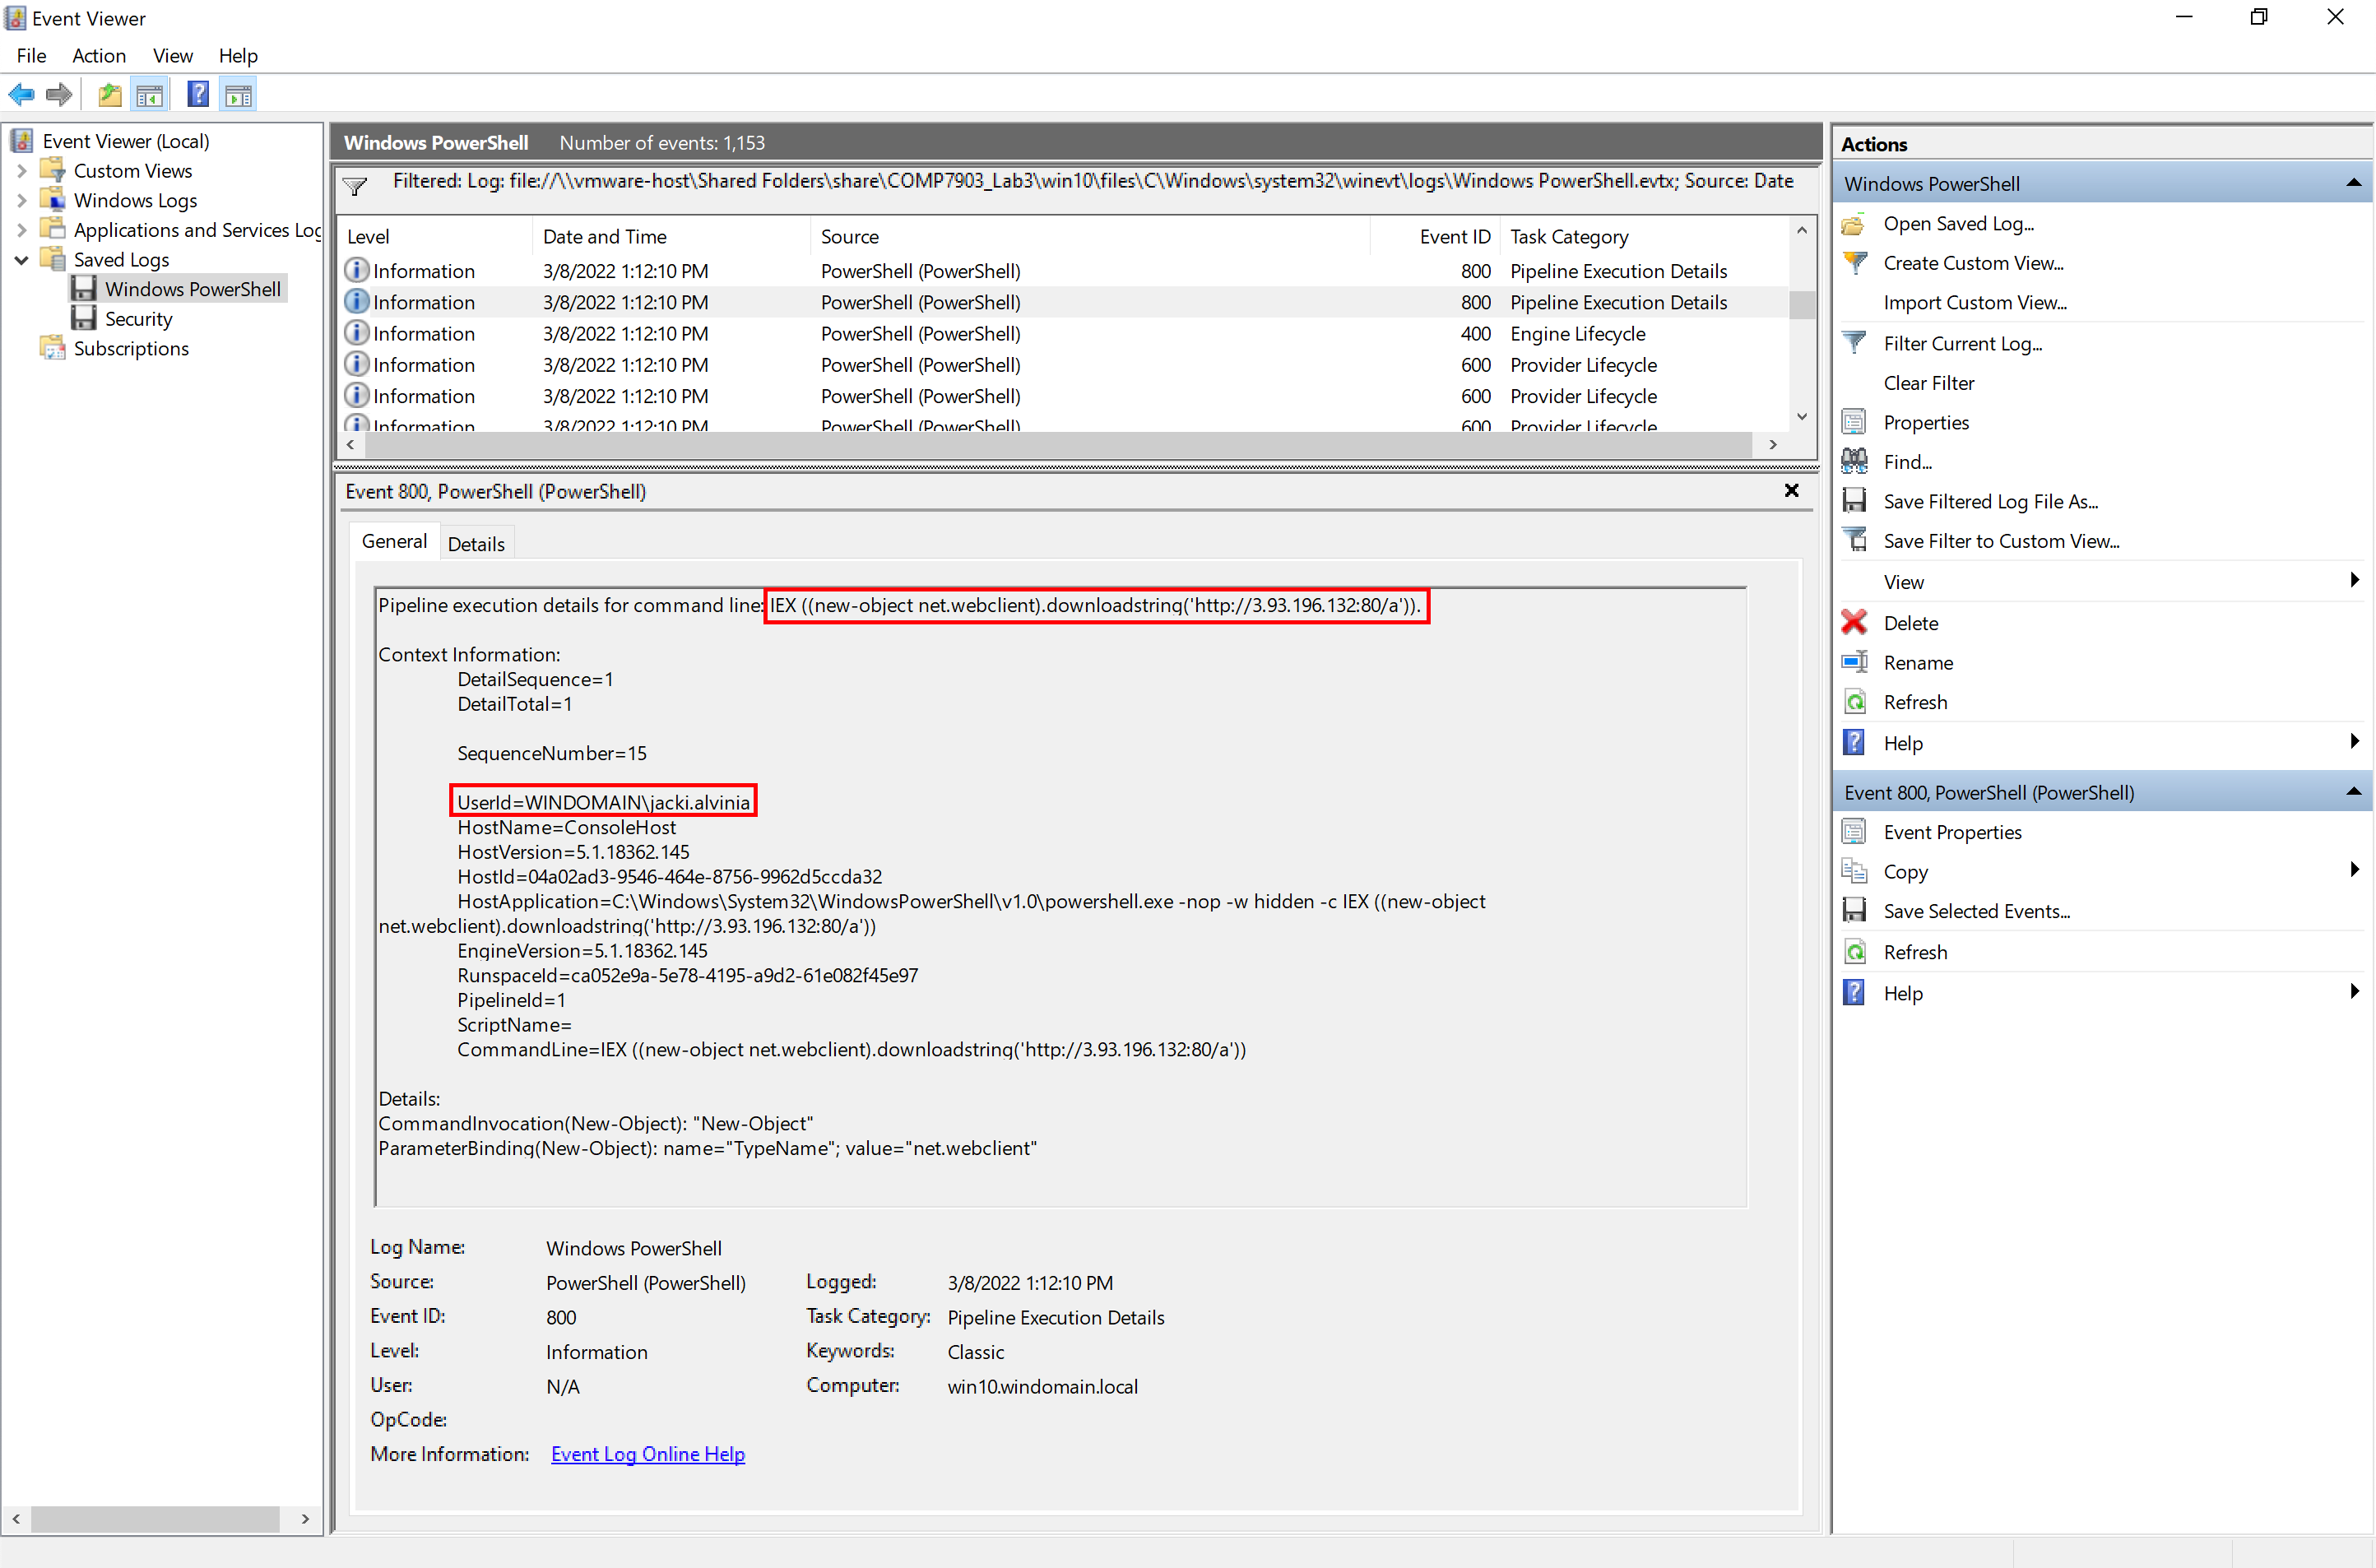This screenshot has height=1568, width=2376.
Task: Open the Event Log Online Help link
Action: point(648,1454)
